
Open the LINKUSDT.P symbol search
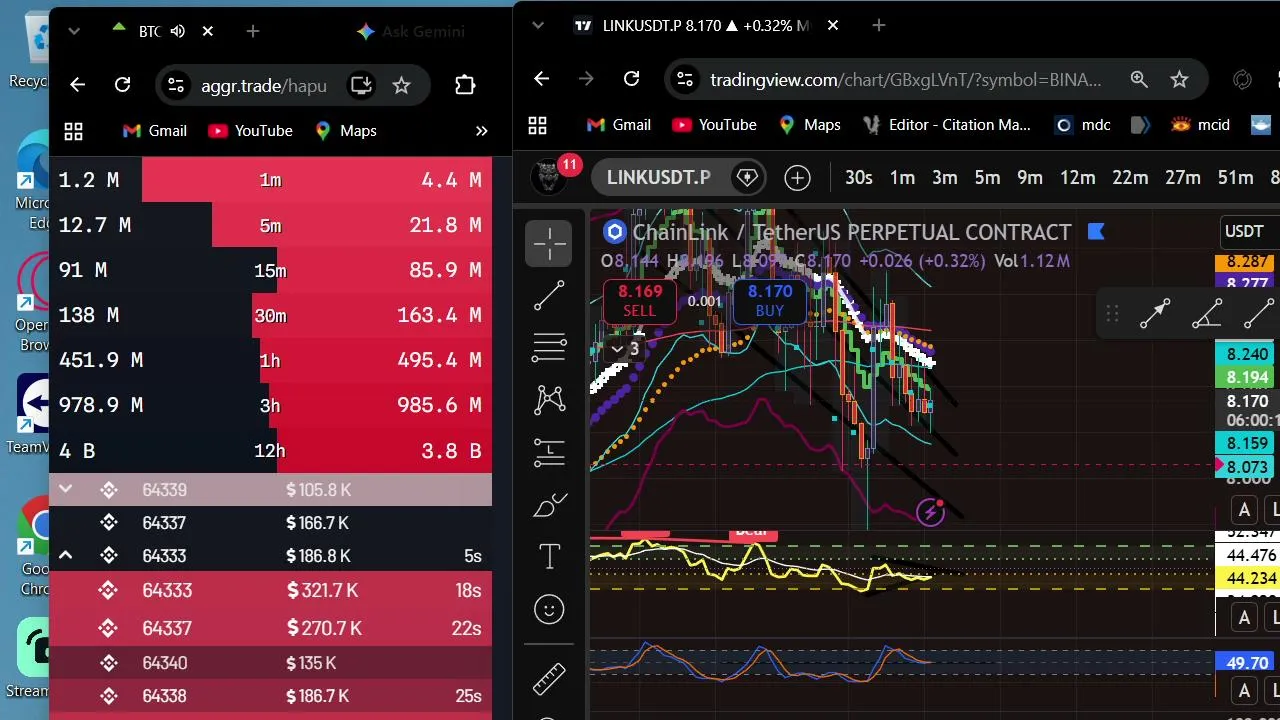pyautogui.click(x=659, y=178)
